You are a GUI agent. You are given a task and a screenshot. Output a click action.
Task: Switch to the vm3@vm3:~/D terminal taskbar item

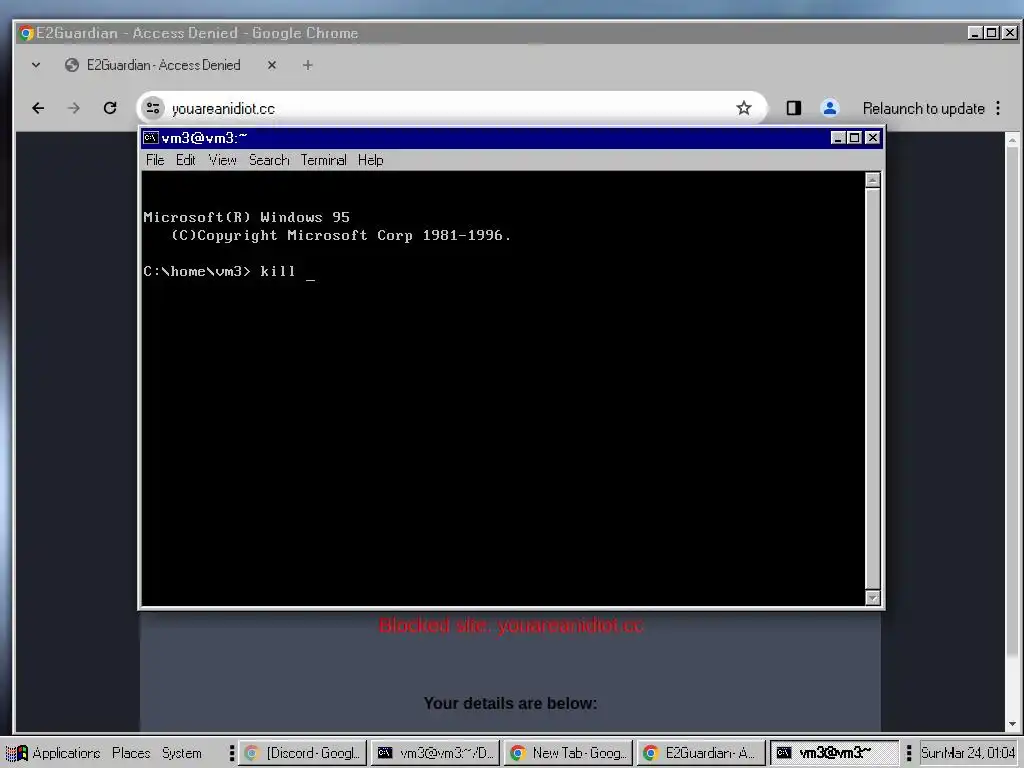coord(436,753)
